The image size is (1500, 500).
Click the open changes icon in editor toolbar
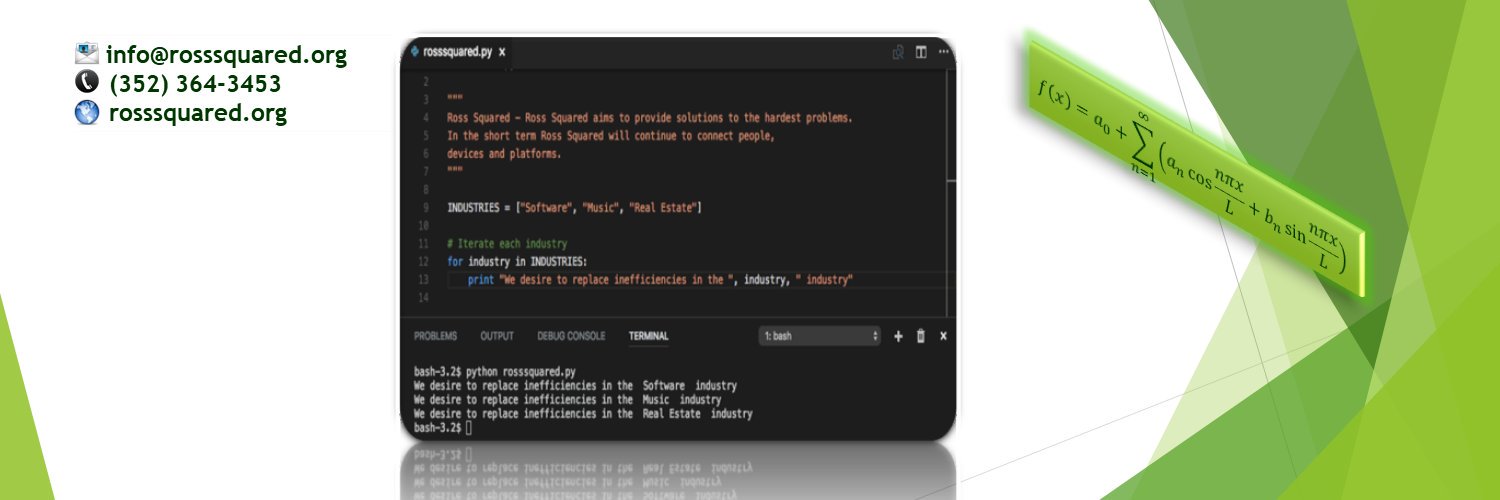click(898, 52)
